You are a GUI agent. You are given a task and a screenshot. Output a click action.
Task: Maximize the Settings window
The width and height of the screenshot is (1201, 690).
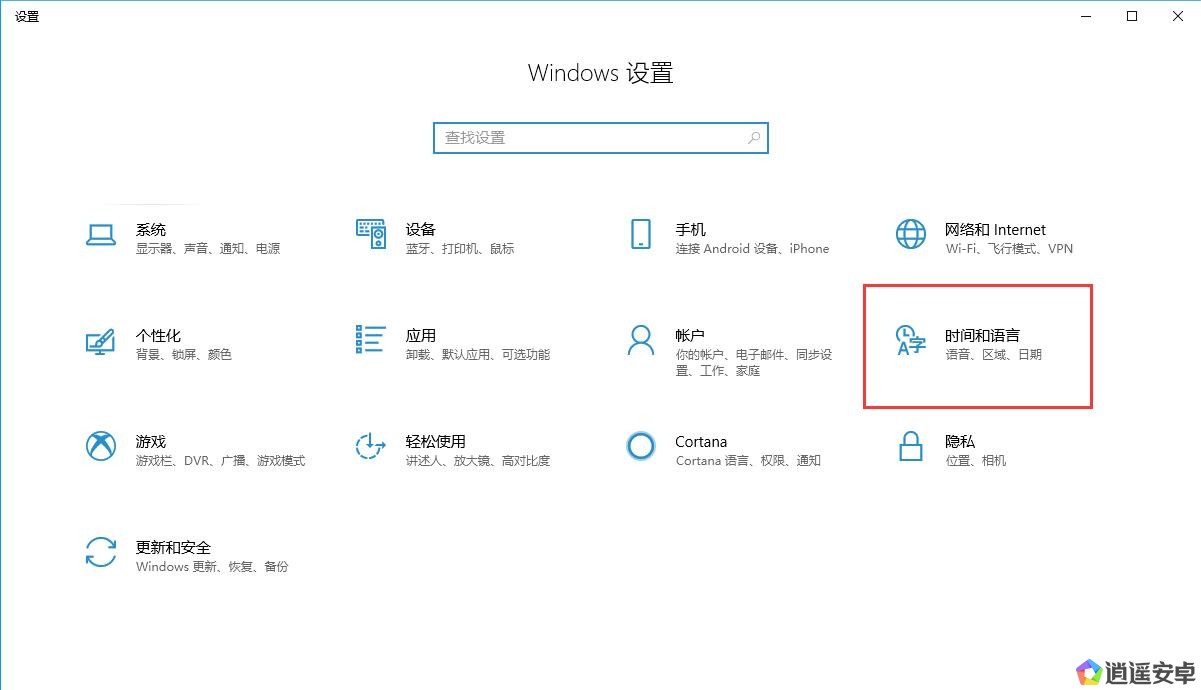pos(1132,16)
